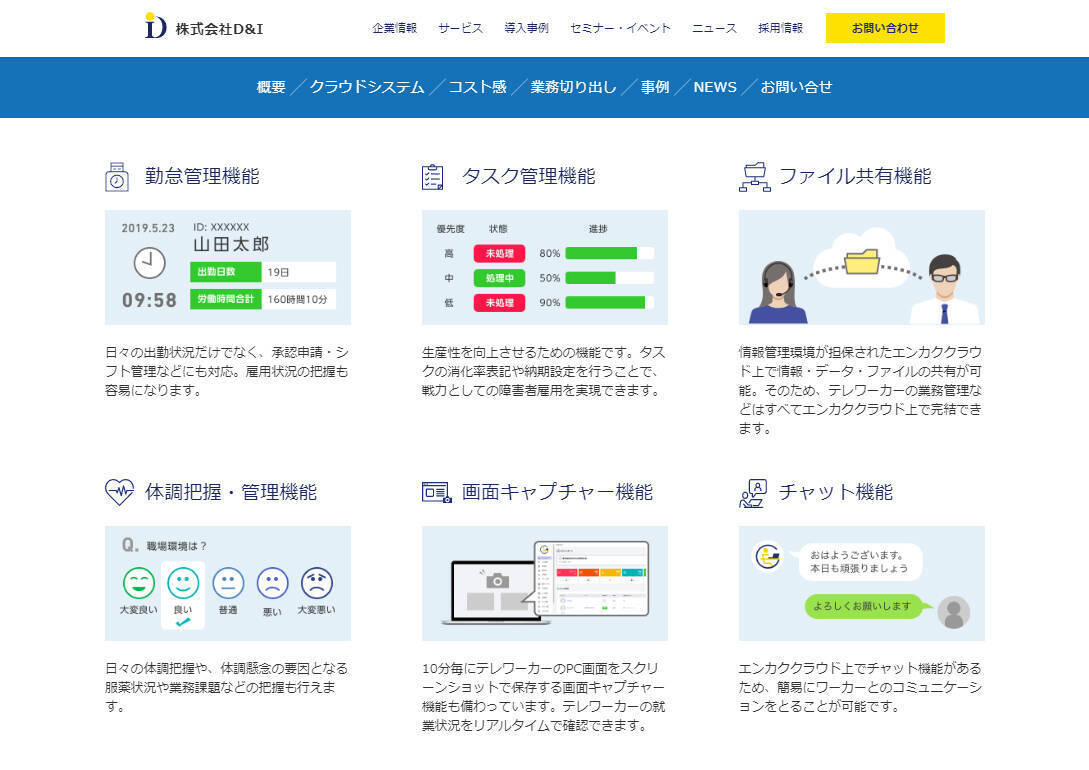
Task: Click the chat function icon
Action: click(752, 493)
